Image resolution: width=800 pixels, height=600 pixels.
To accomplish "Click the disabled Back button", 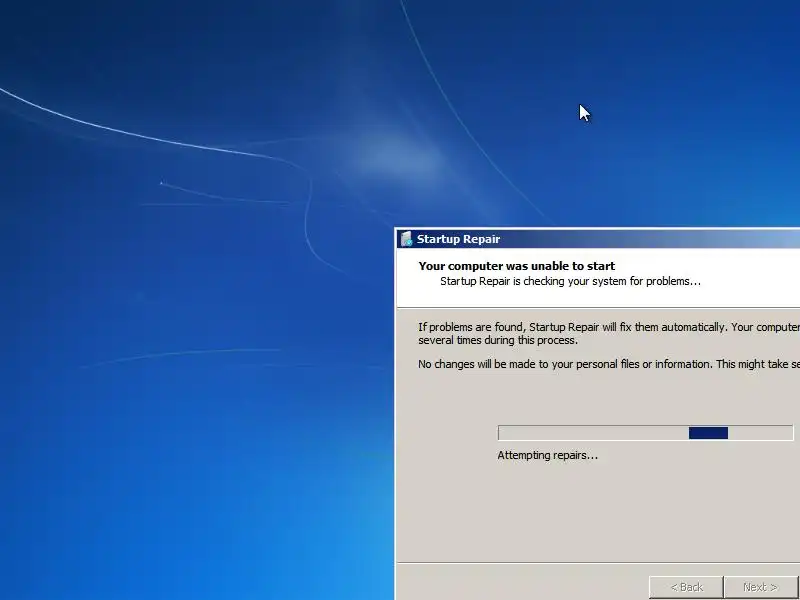I will [686, 587].
